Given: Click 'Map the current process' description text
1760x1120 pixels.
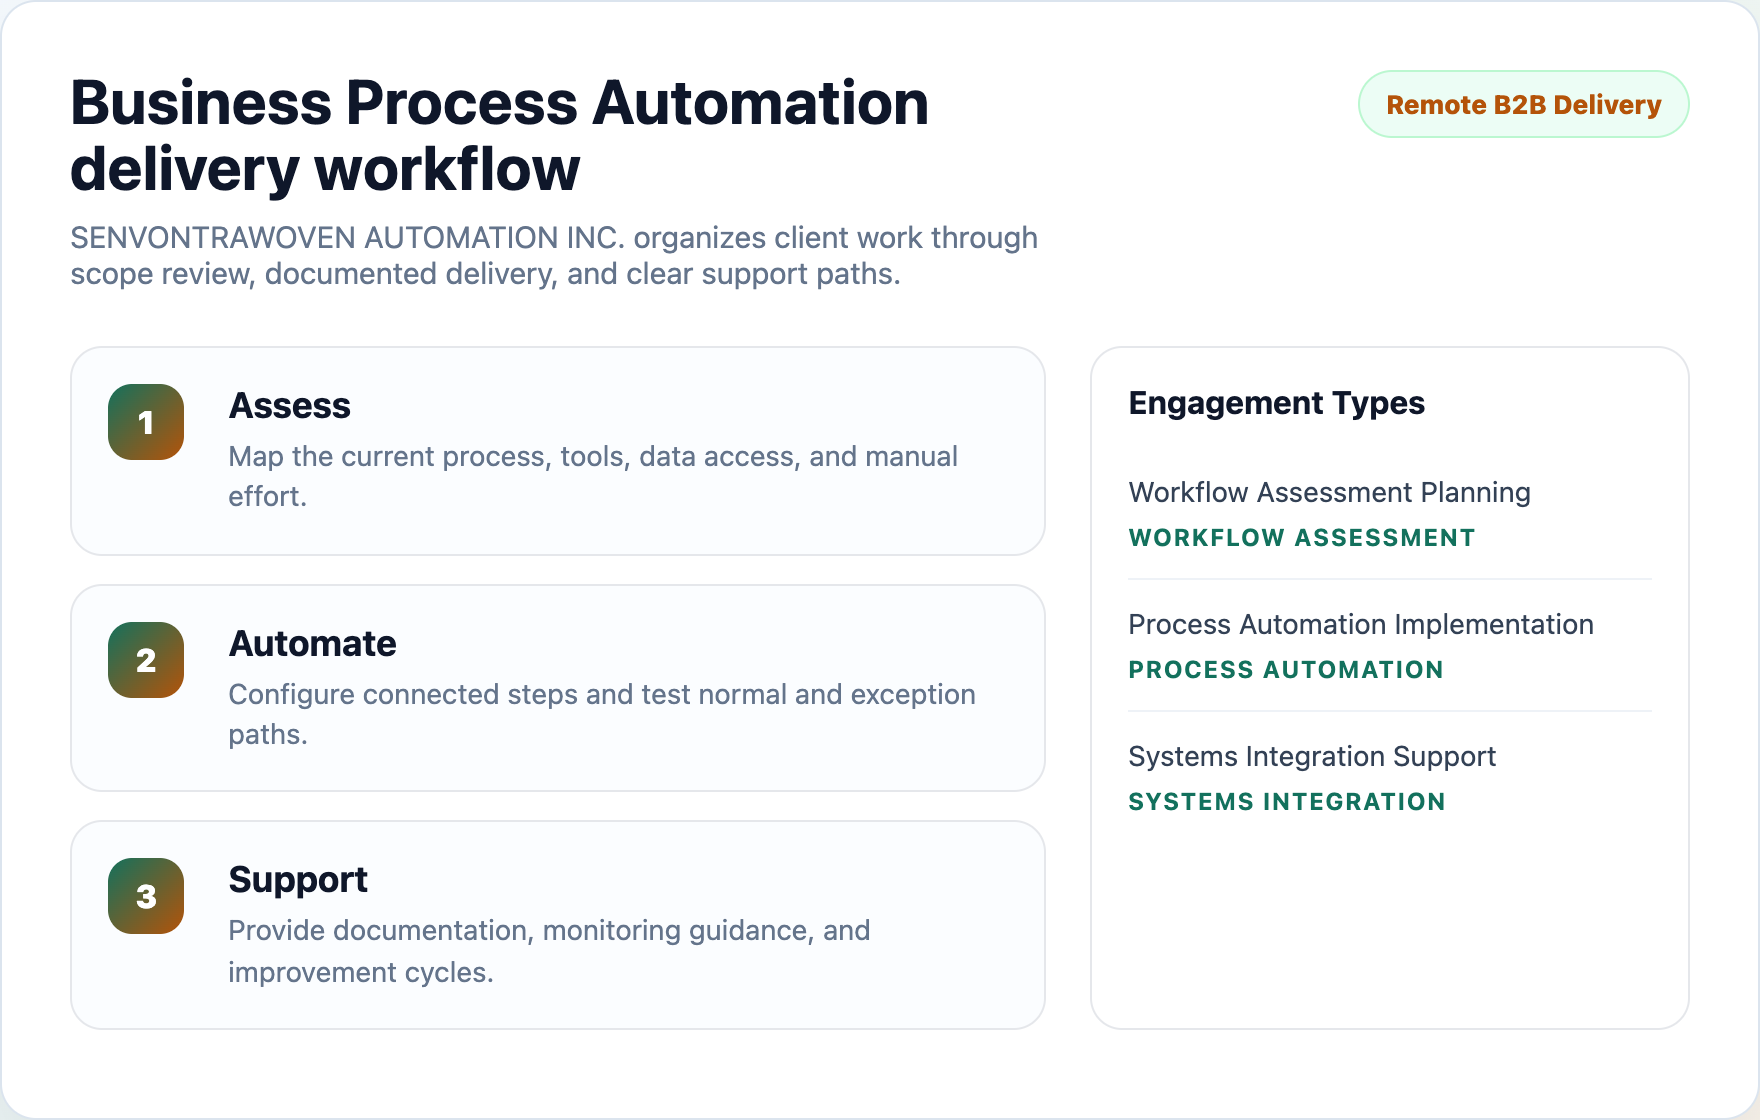Looking at the screenshot, I should (x=593, y=476).
